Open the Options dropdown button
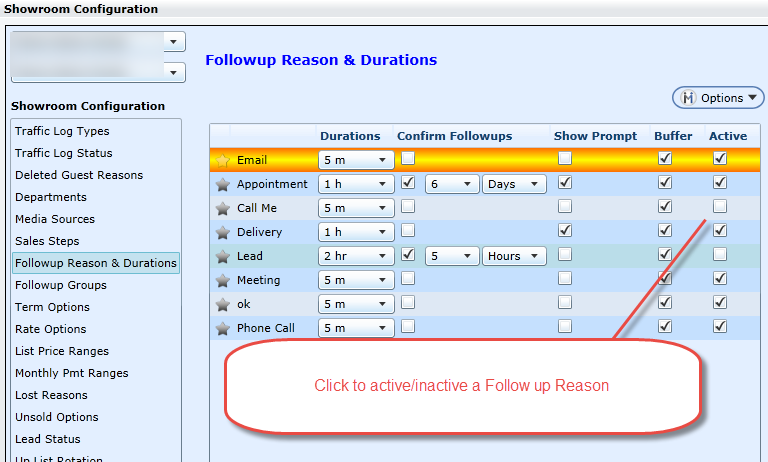This screenshot has height=462, width=768. (x=719, y=98)
